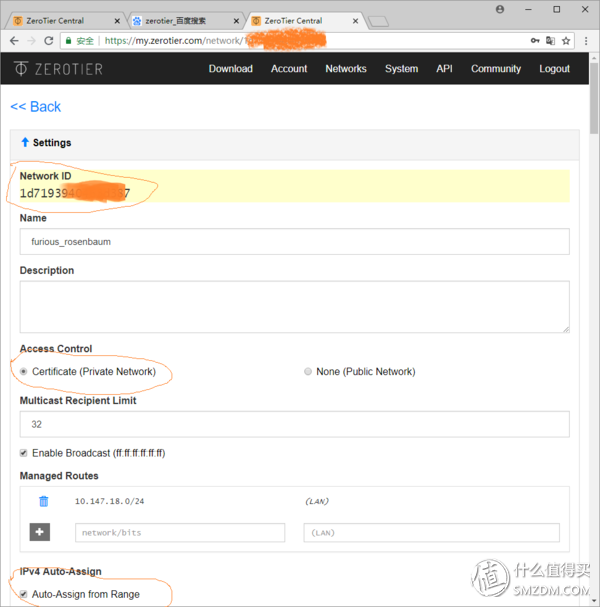The width and height of the screenshot is (600, 607).
Task: Reload the page with refresh icon
Action: (x=49, y=41)
